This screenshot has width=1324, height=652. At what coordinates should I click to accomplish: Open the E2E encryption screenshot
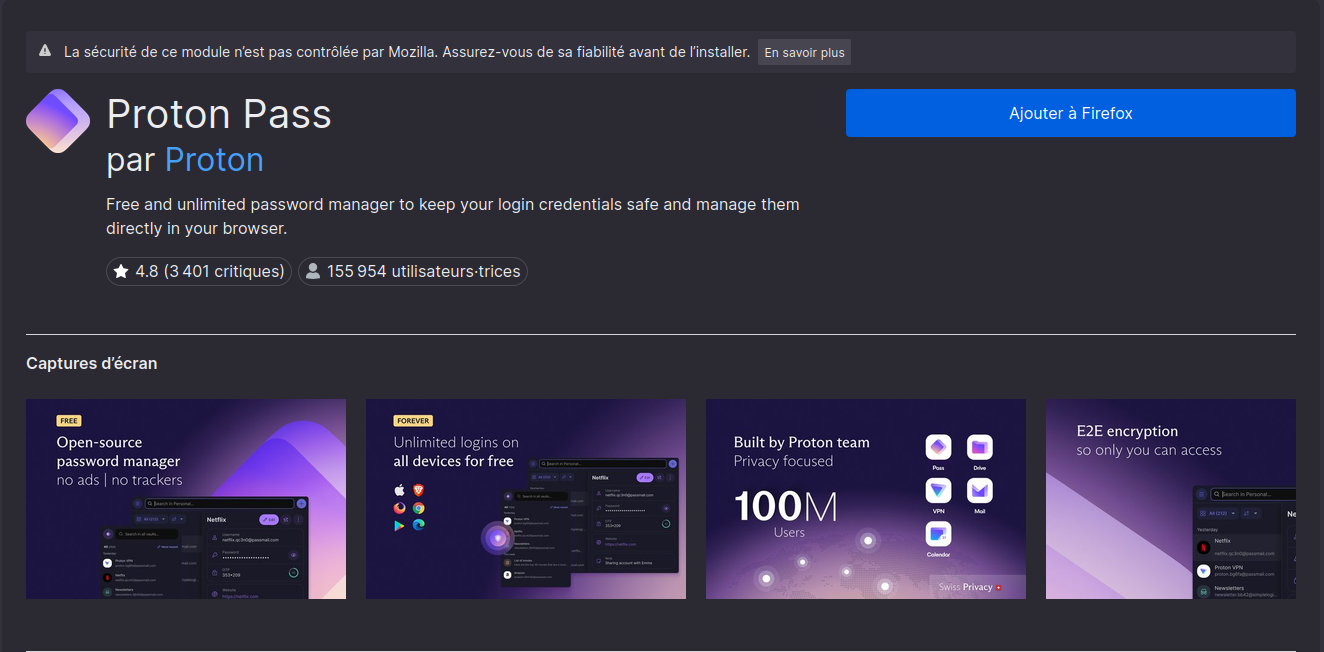[x=1171, y=499]
